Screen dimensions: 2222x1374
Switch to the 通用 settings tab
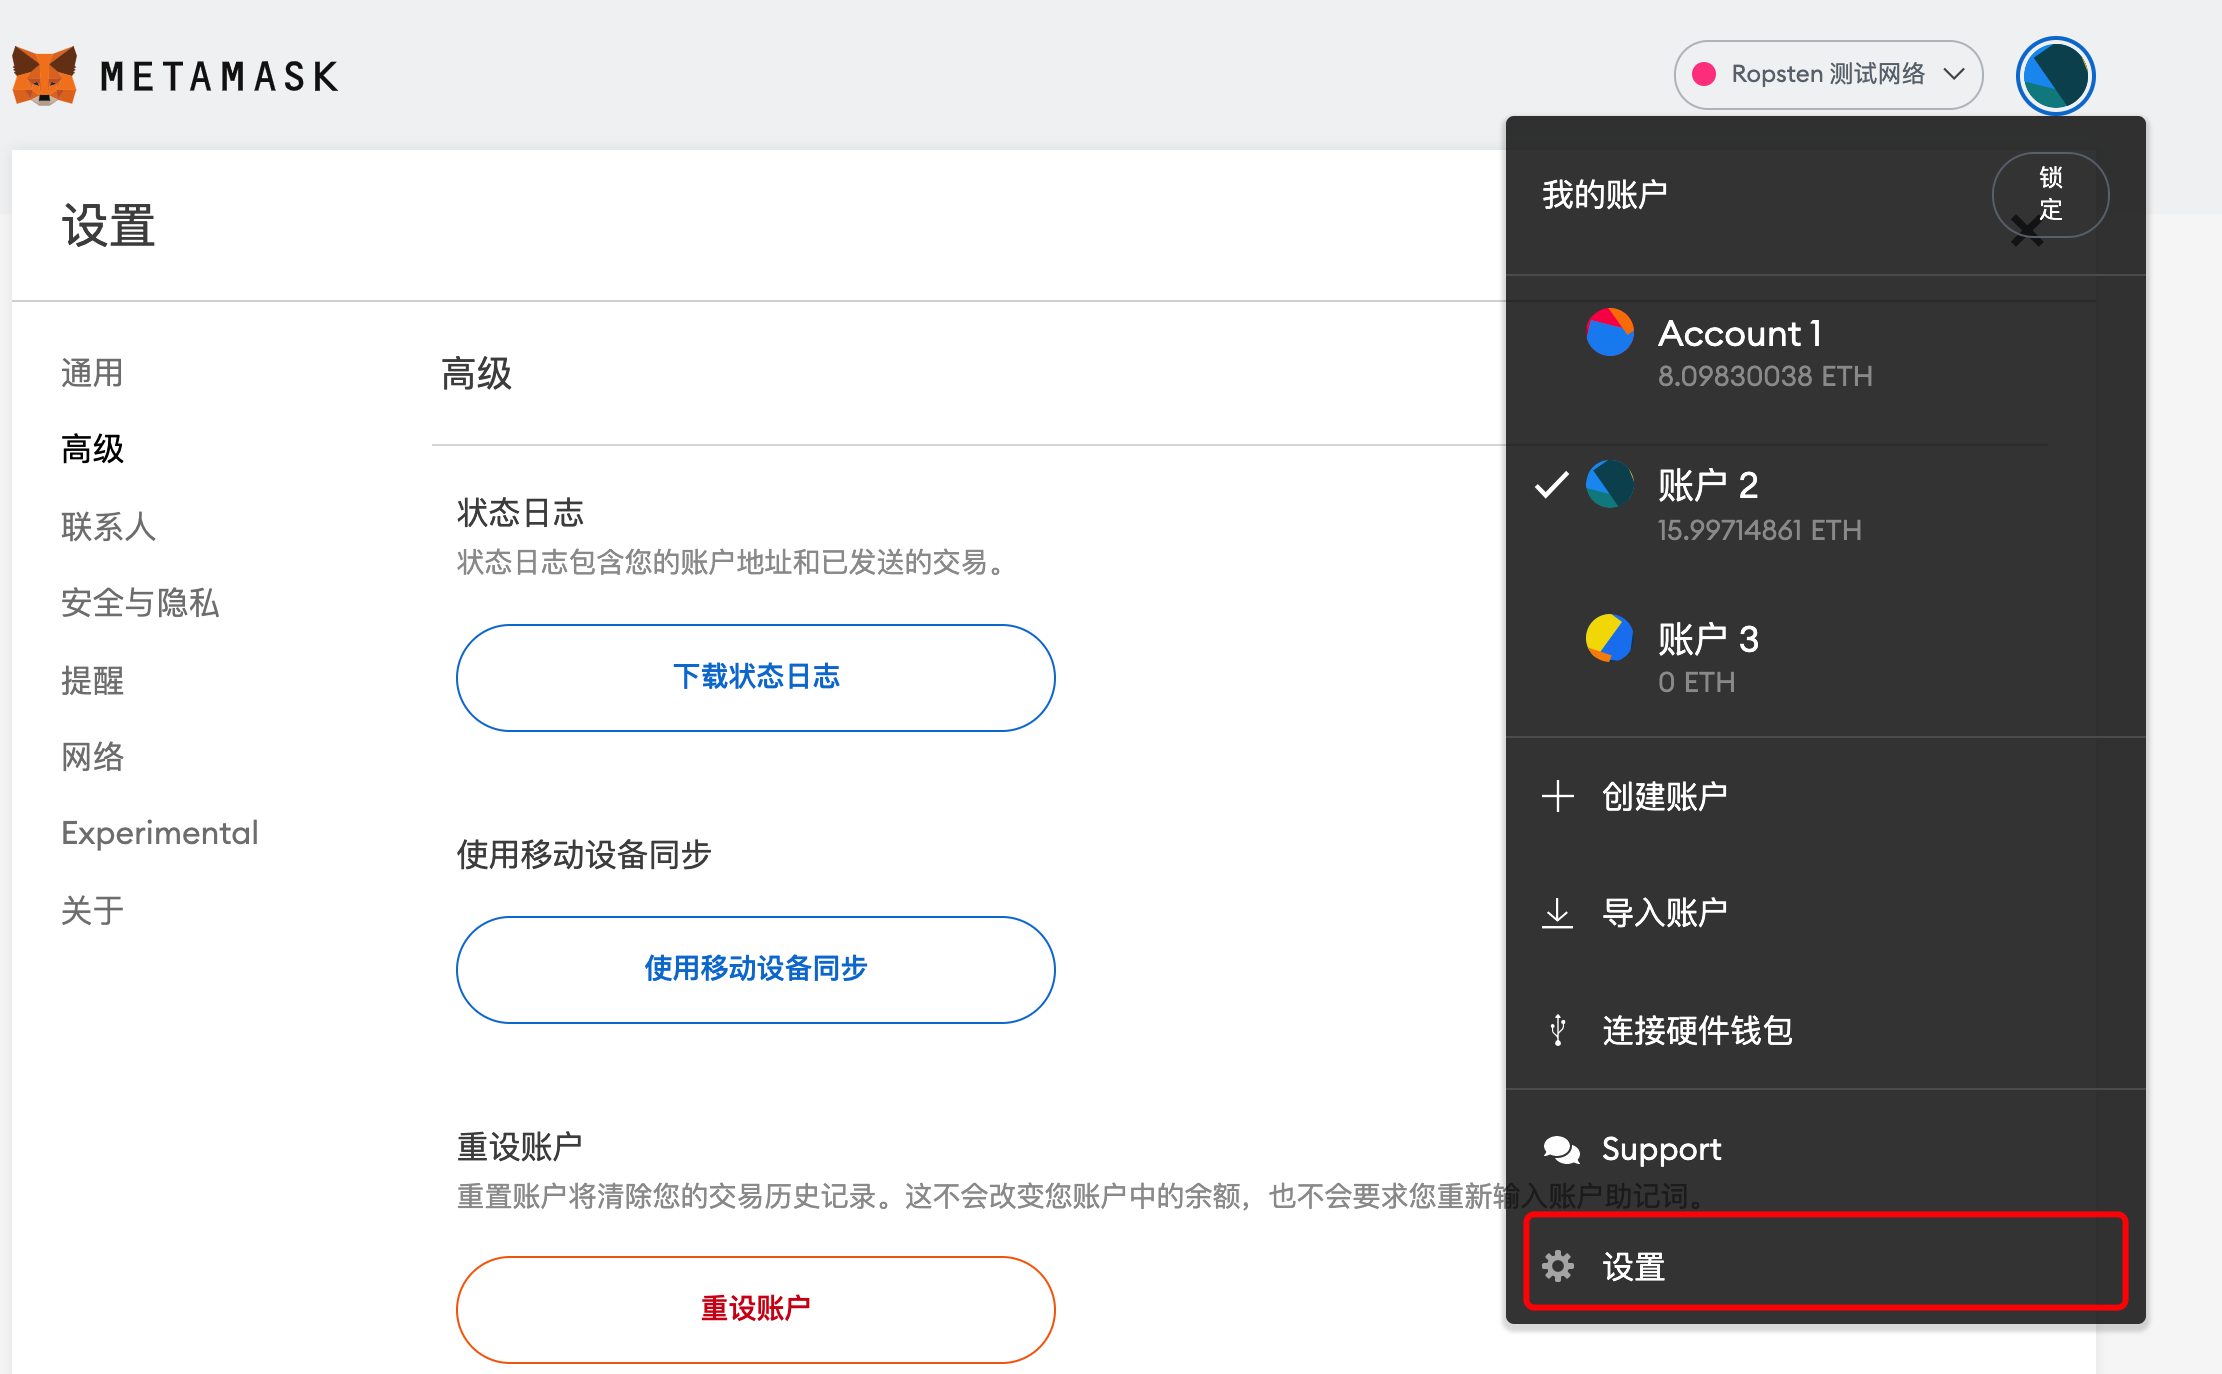pos(92,373)
